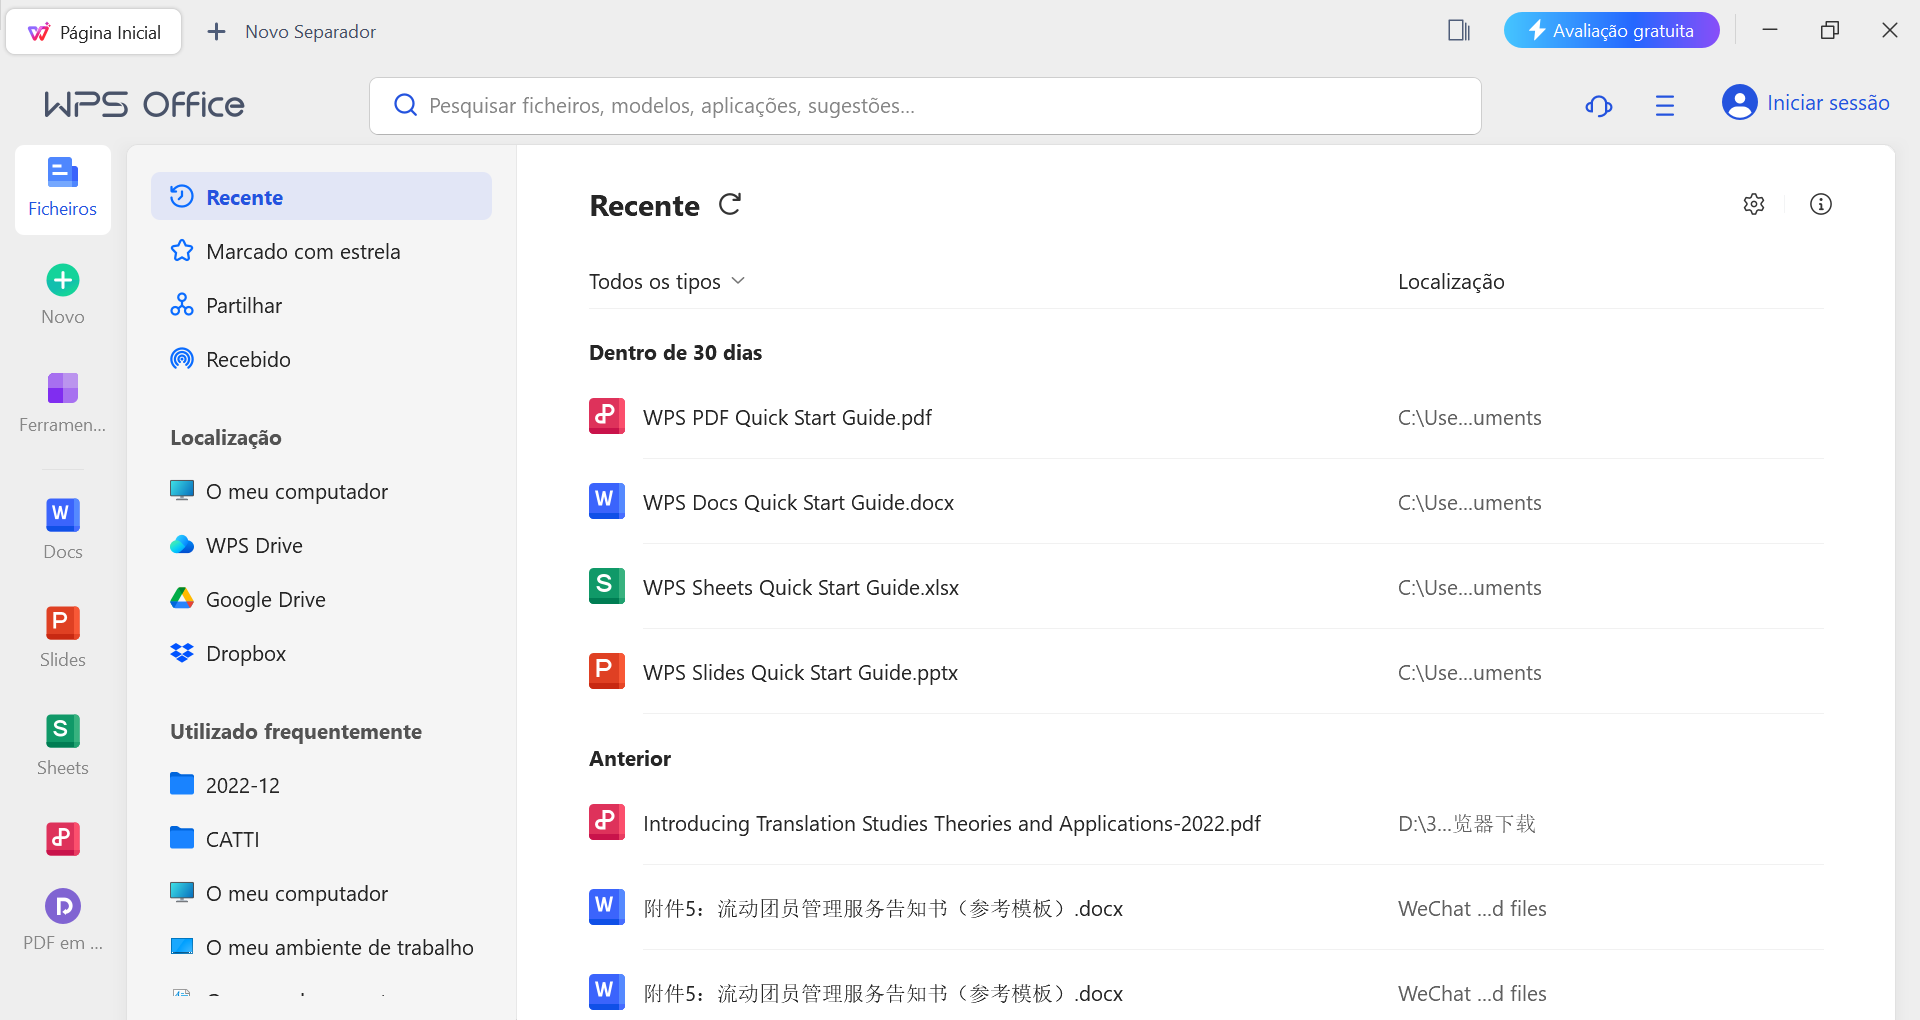Click the green Novo plus icon

63,281
